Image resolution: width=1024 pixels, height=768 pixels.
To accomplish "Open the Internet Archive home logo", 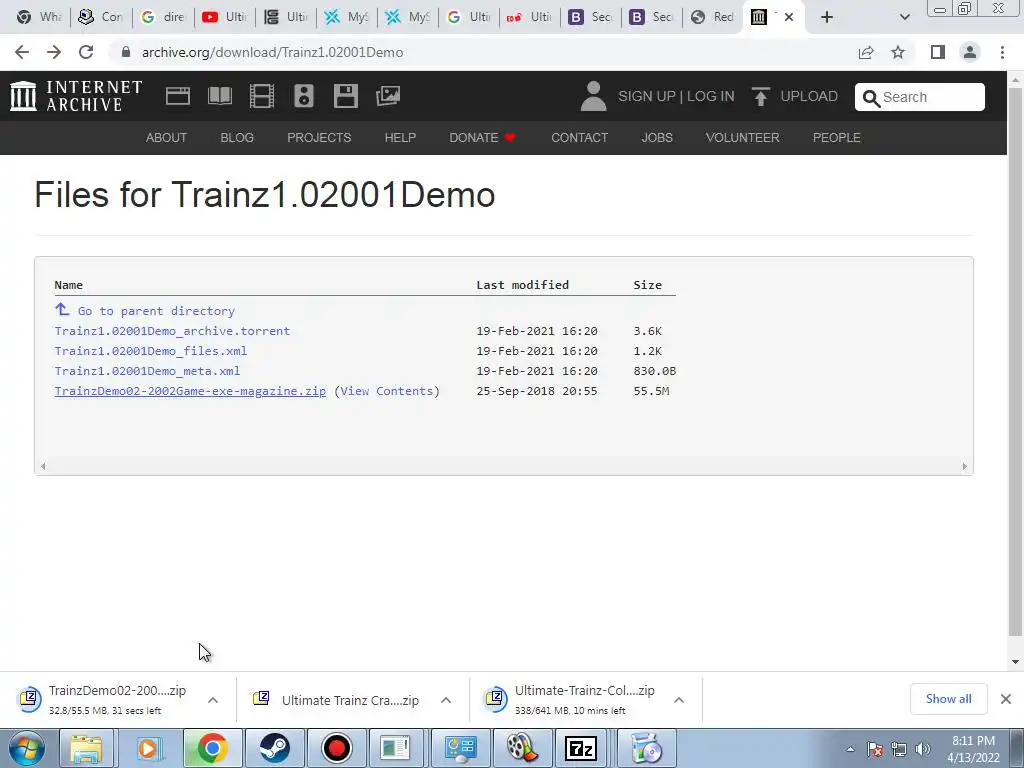I will [76, 96].
